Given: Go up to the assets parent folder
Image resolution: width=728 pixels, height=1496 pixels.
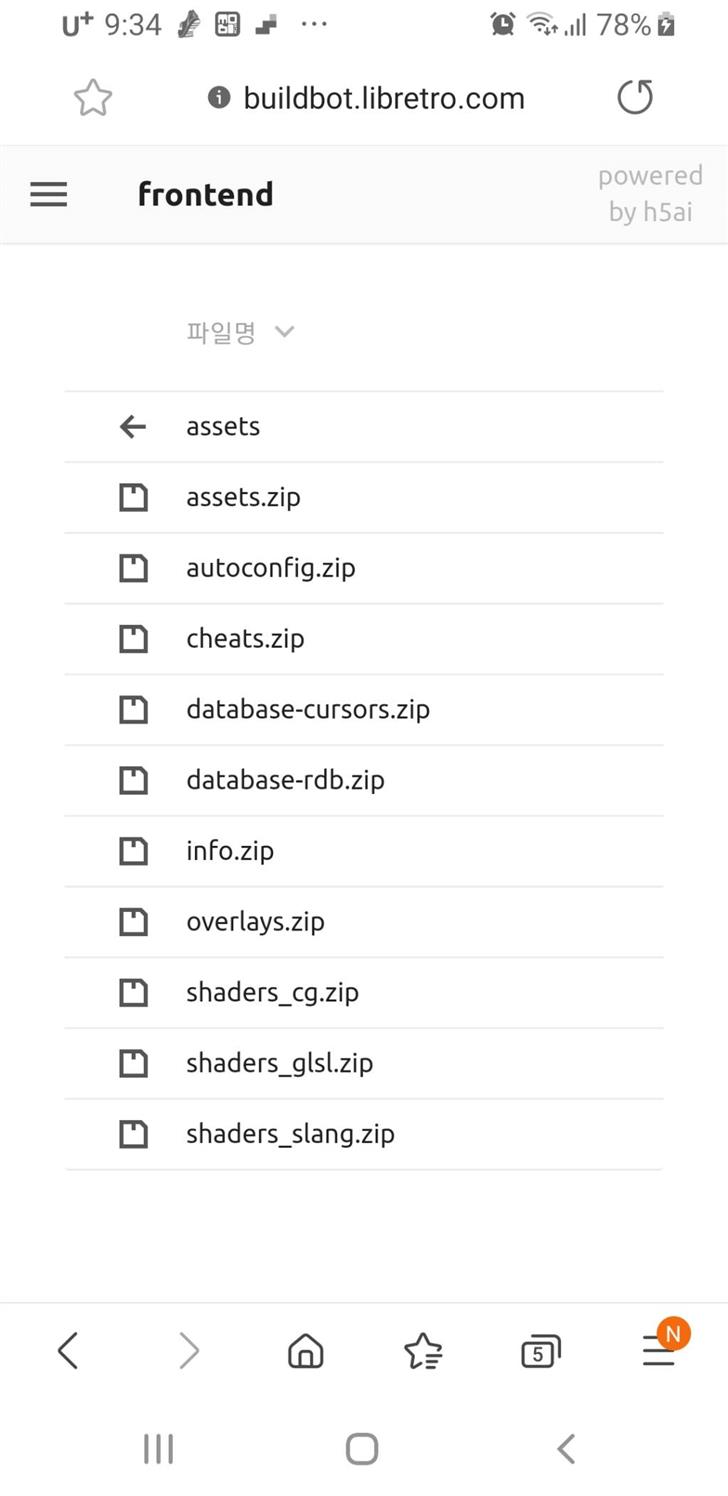Looking at the screenshot, I should [364, 427].
